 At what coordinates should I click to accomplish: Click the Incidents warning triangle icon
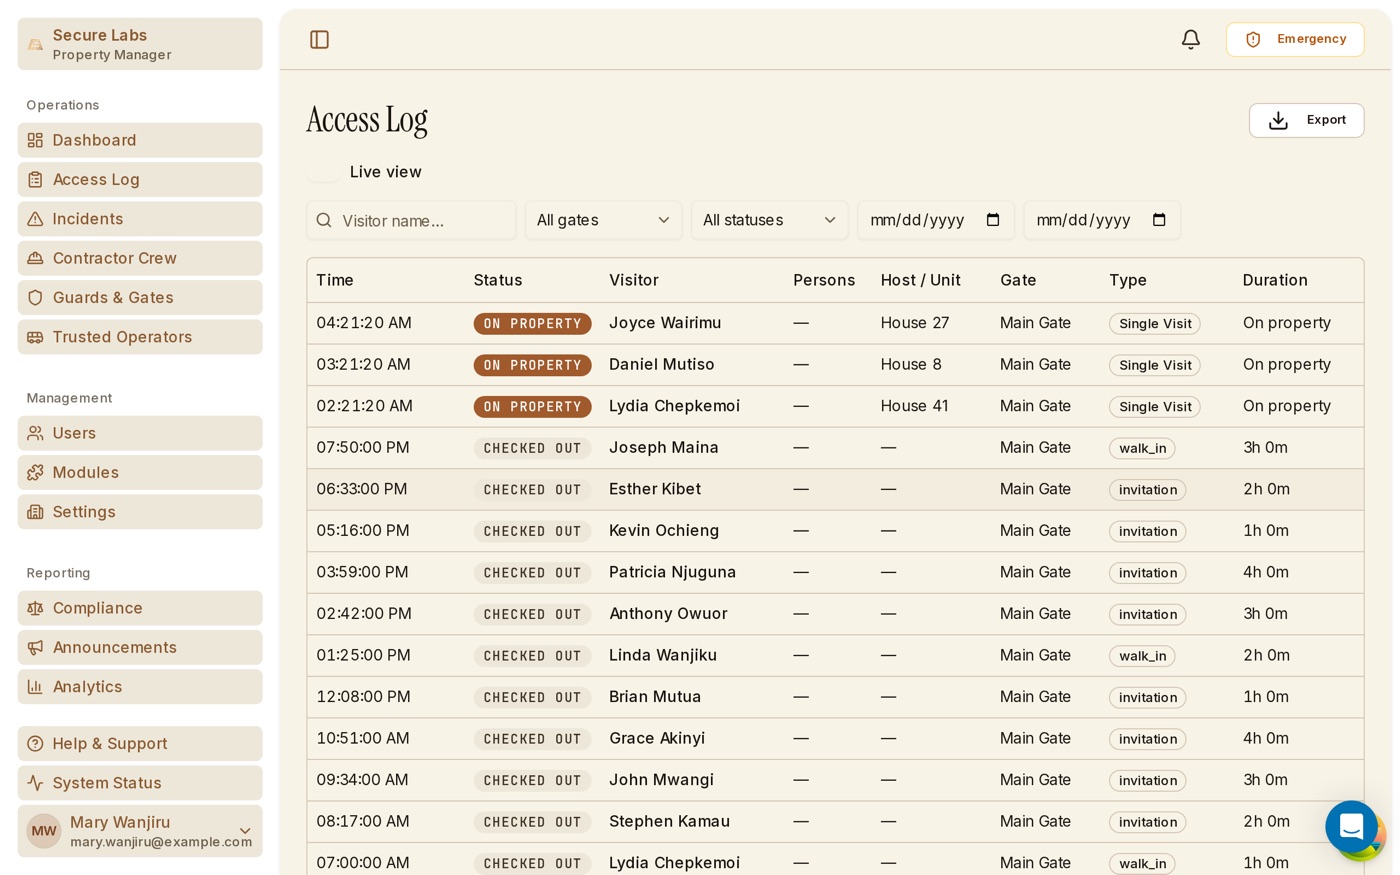point(35,219)
